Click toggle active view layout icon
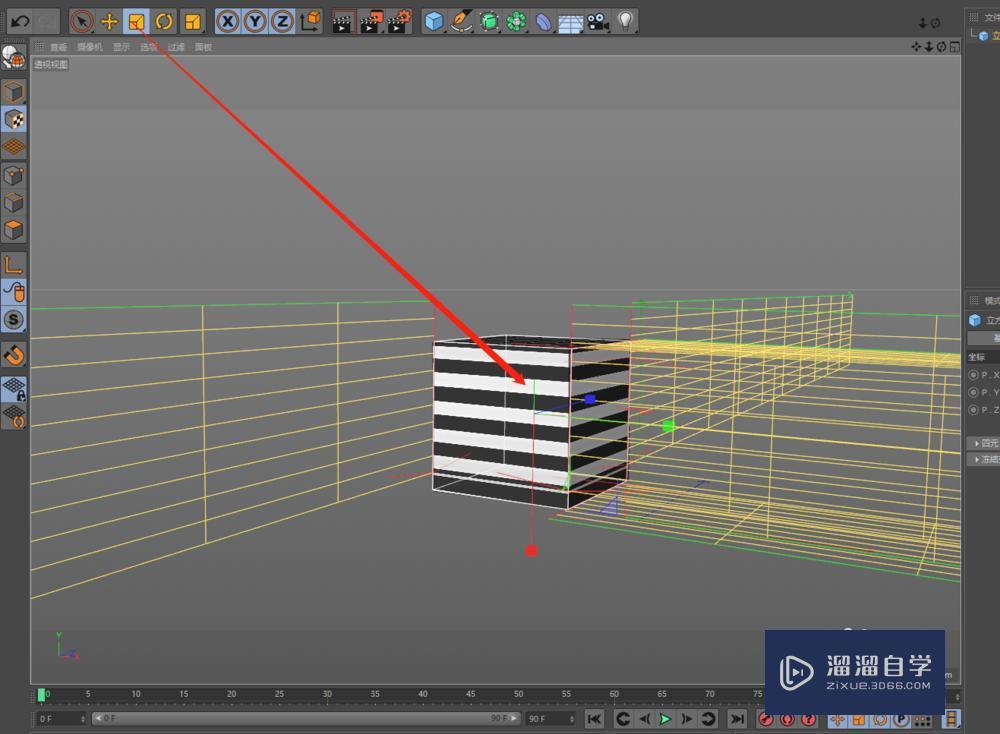Screen dimensions: 1000x734 [955, 47]
